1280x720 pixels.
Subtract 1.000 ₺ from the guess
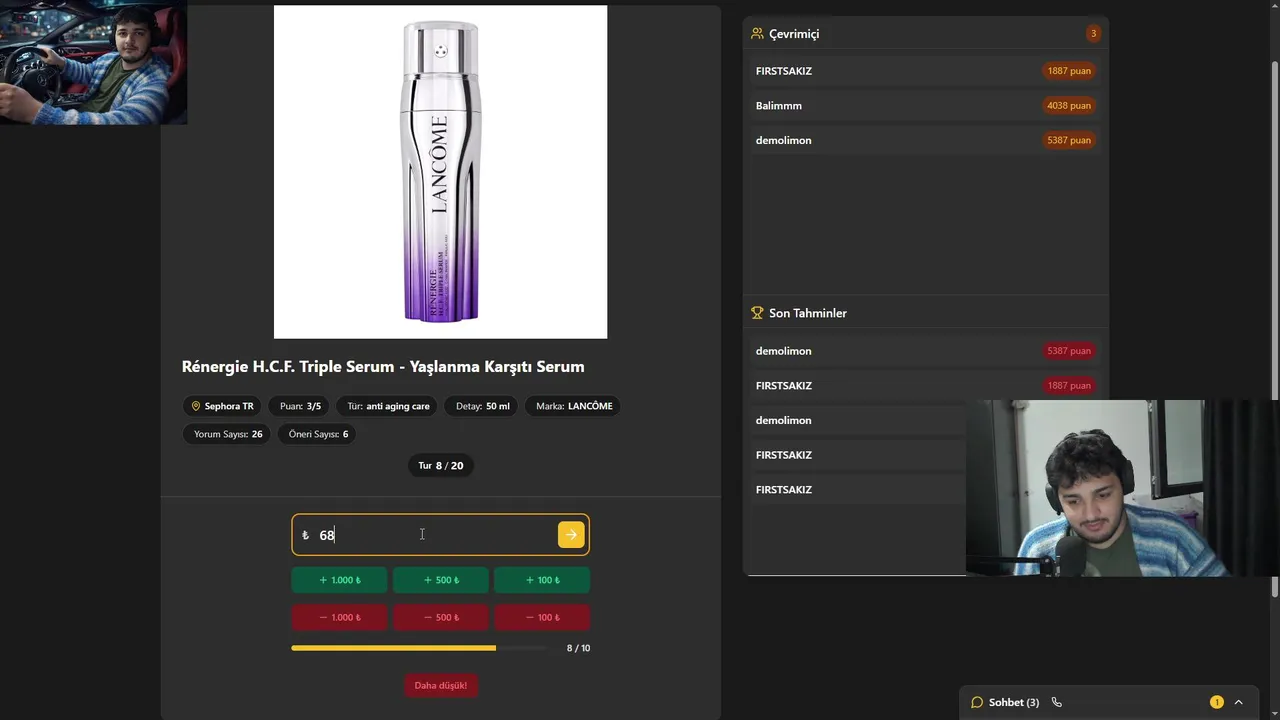[339, 617]
